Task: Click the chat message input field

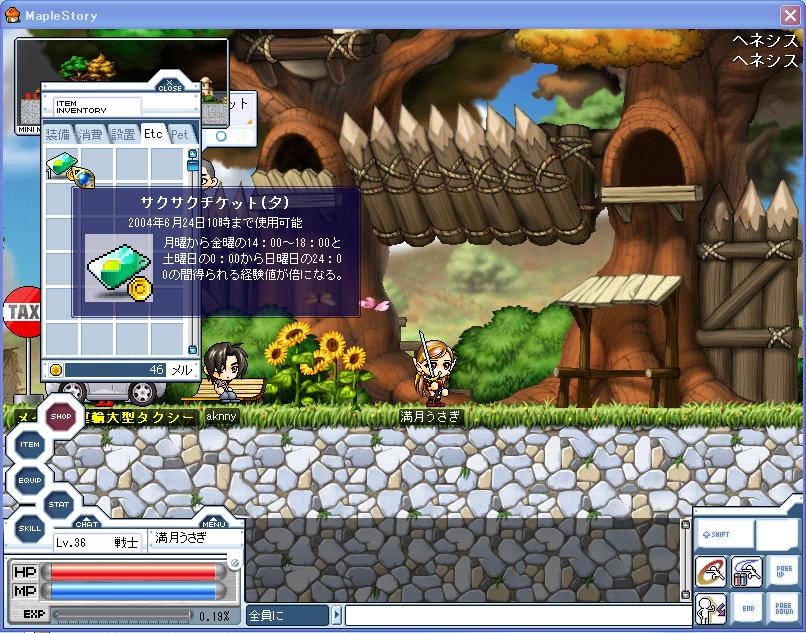Action: pos(510,615)
